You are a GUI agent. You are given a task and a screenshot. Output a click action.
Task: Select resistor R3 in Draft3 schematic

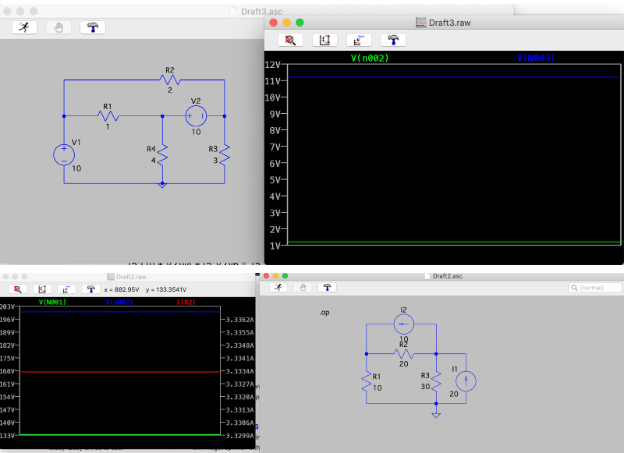[x=224, y=155]
